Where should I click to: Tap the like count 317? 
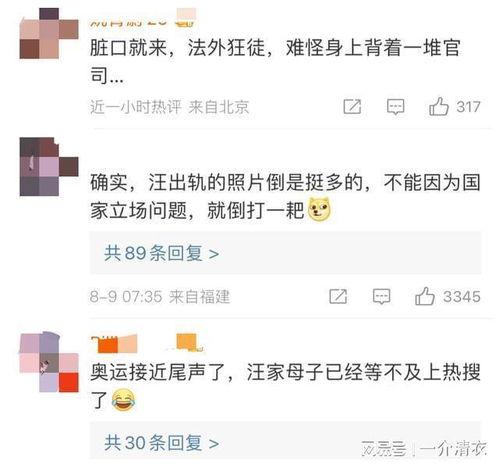coord(468,107)
